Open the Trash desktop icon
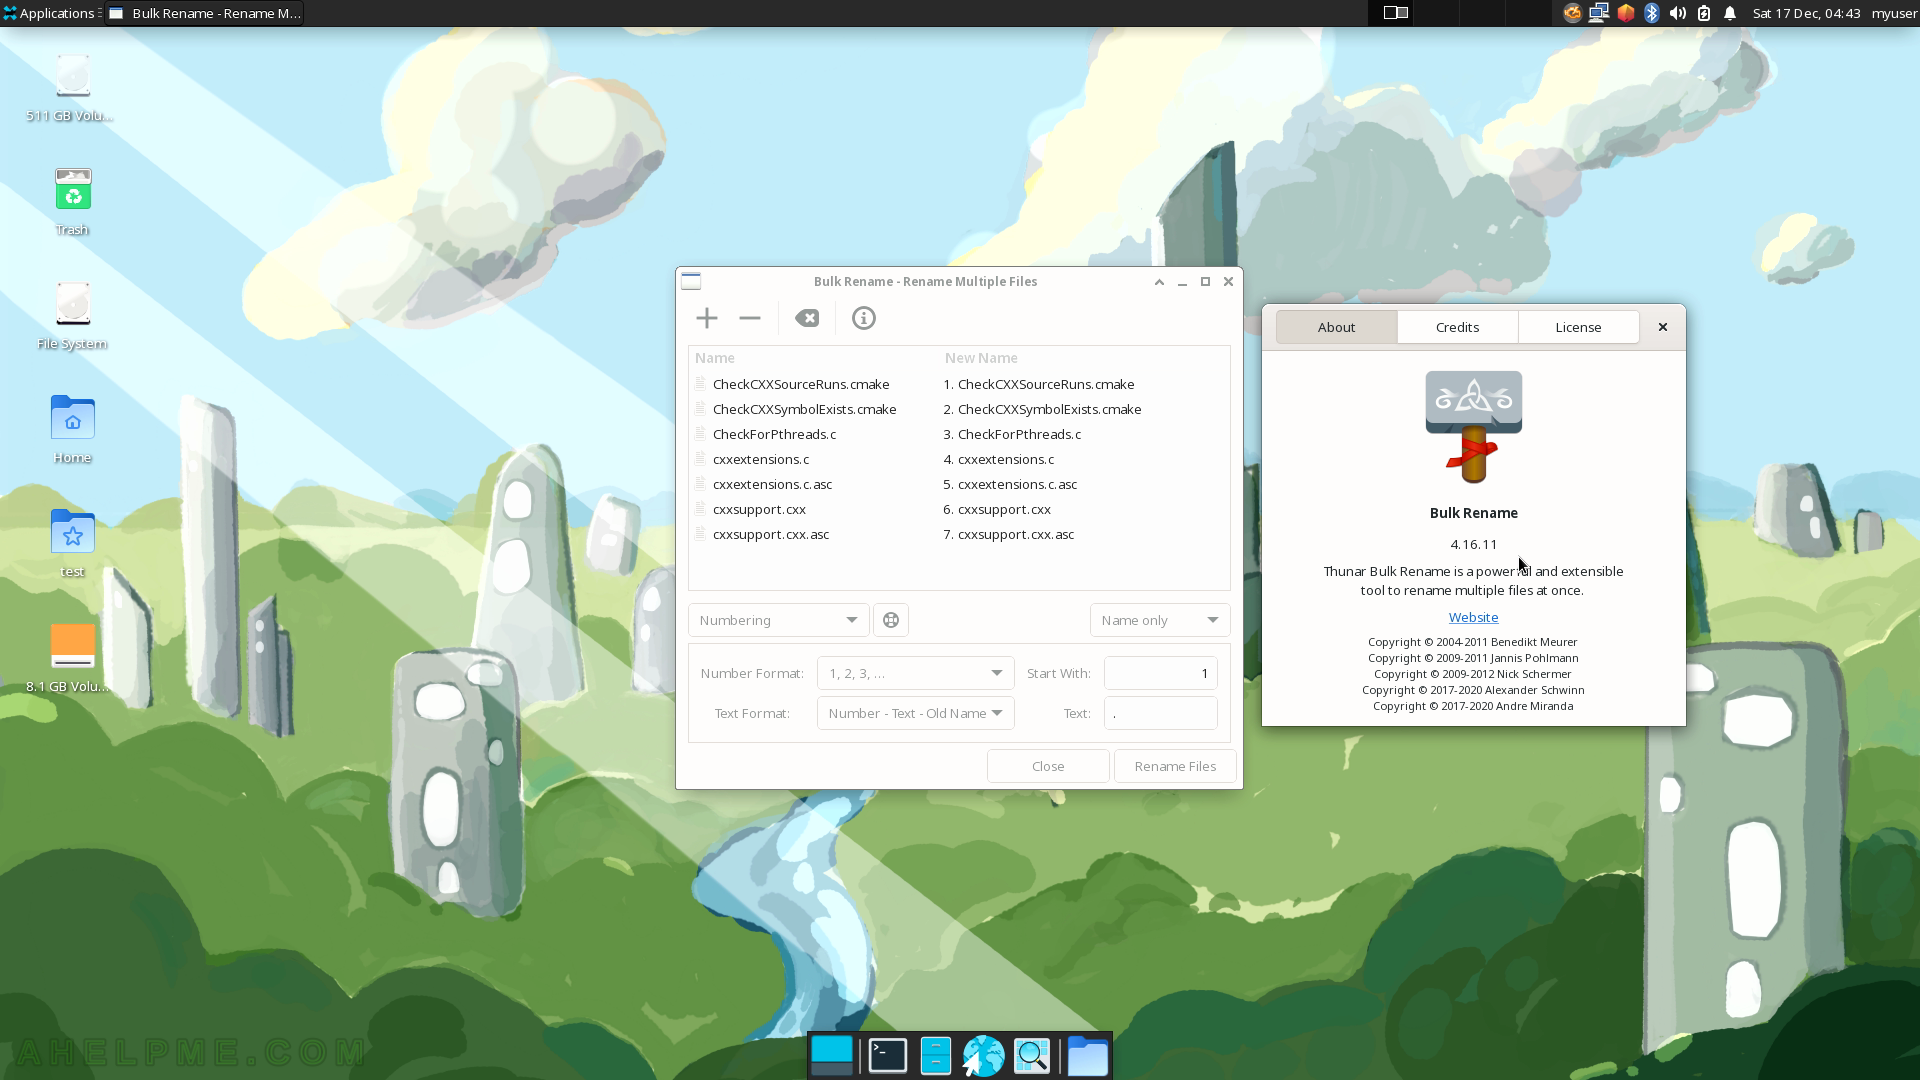1920x1080 pixels. pos(72,202)
